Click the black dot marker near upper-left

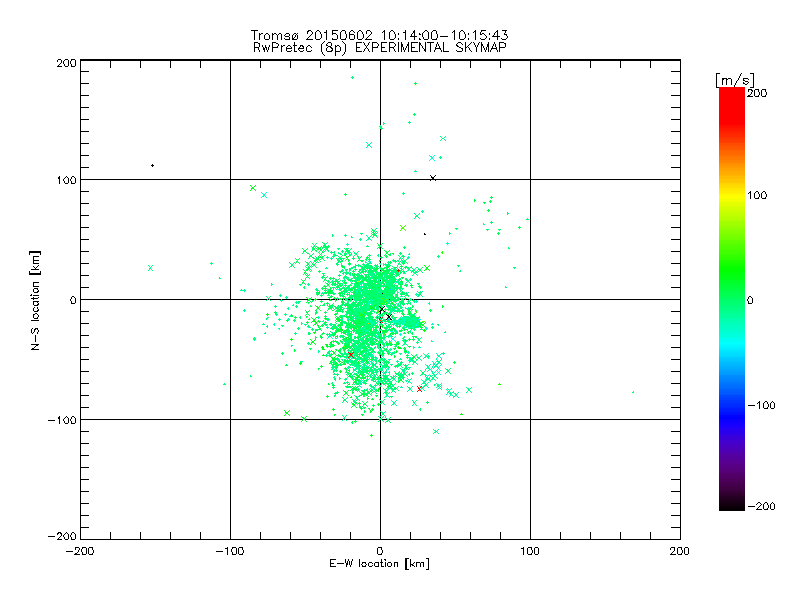click(153, 165)
